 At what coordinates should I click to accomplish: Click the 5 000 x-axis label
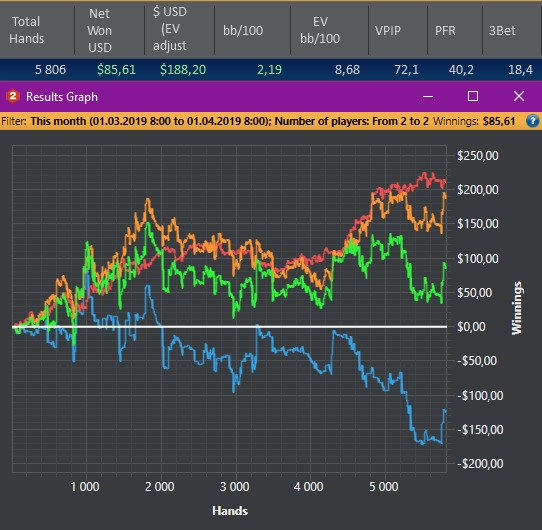coord(384,487)
